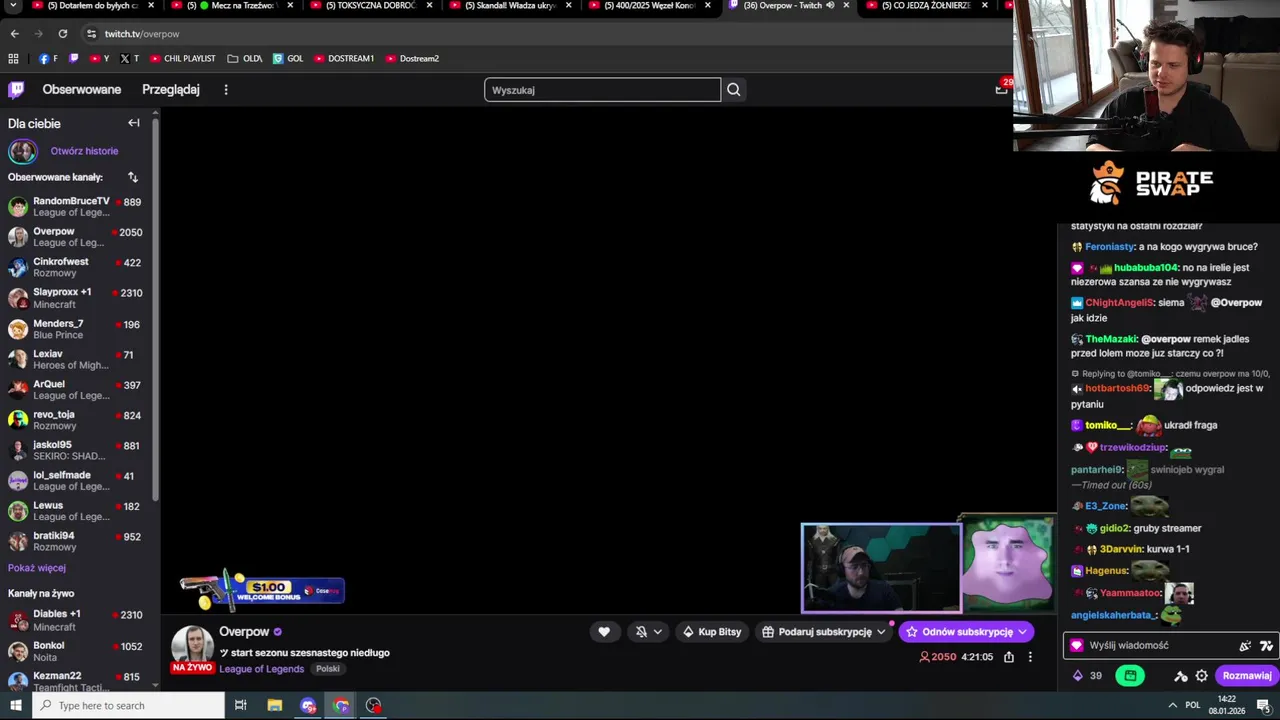Toggle the follow heart button
The height and width of the screenshot is (720, 1280).
click(604, 632)
